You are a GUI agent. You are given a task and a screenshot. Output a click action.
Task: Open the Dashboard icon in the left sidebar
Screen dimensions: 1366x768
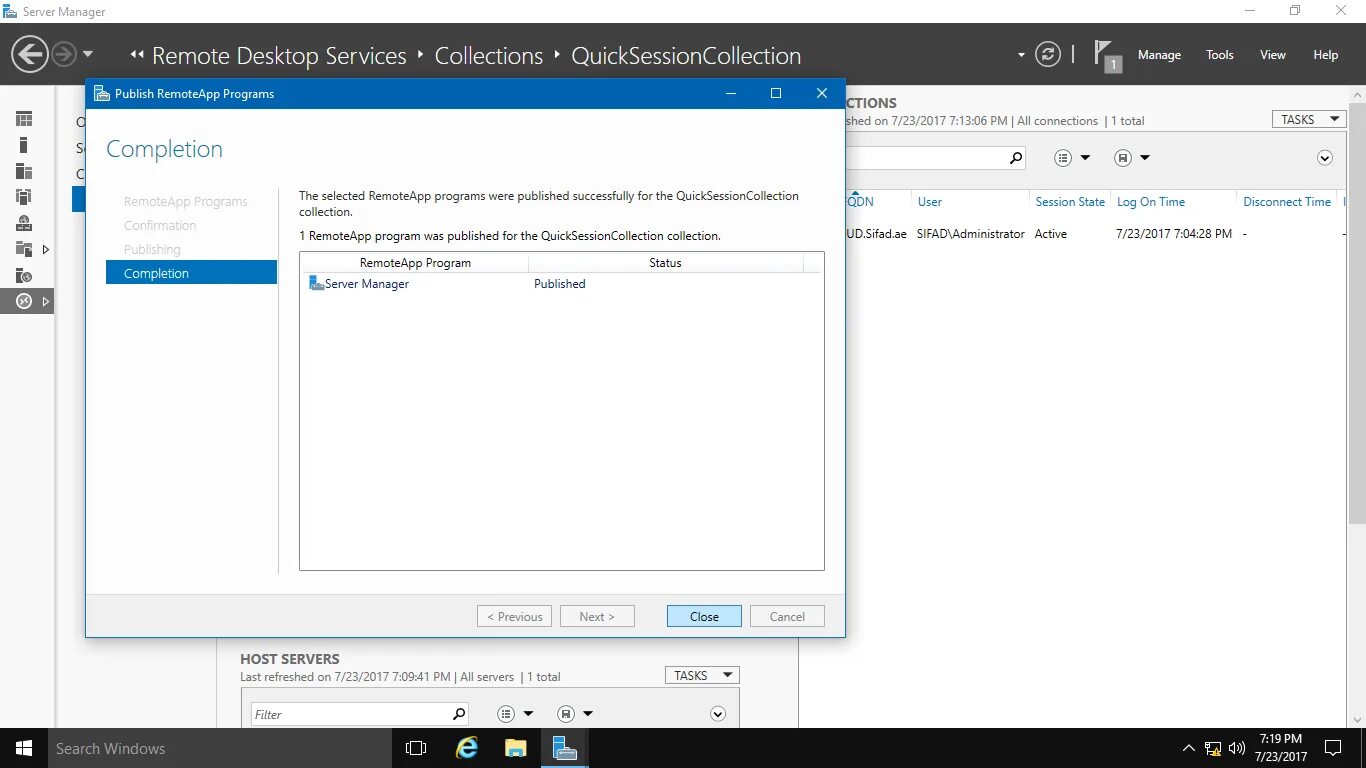tap(24, 119)
